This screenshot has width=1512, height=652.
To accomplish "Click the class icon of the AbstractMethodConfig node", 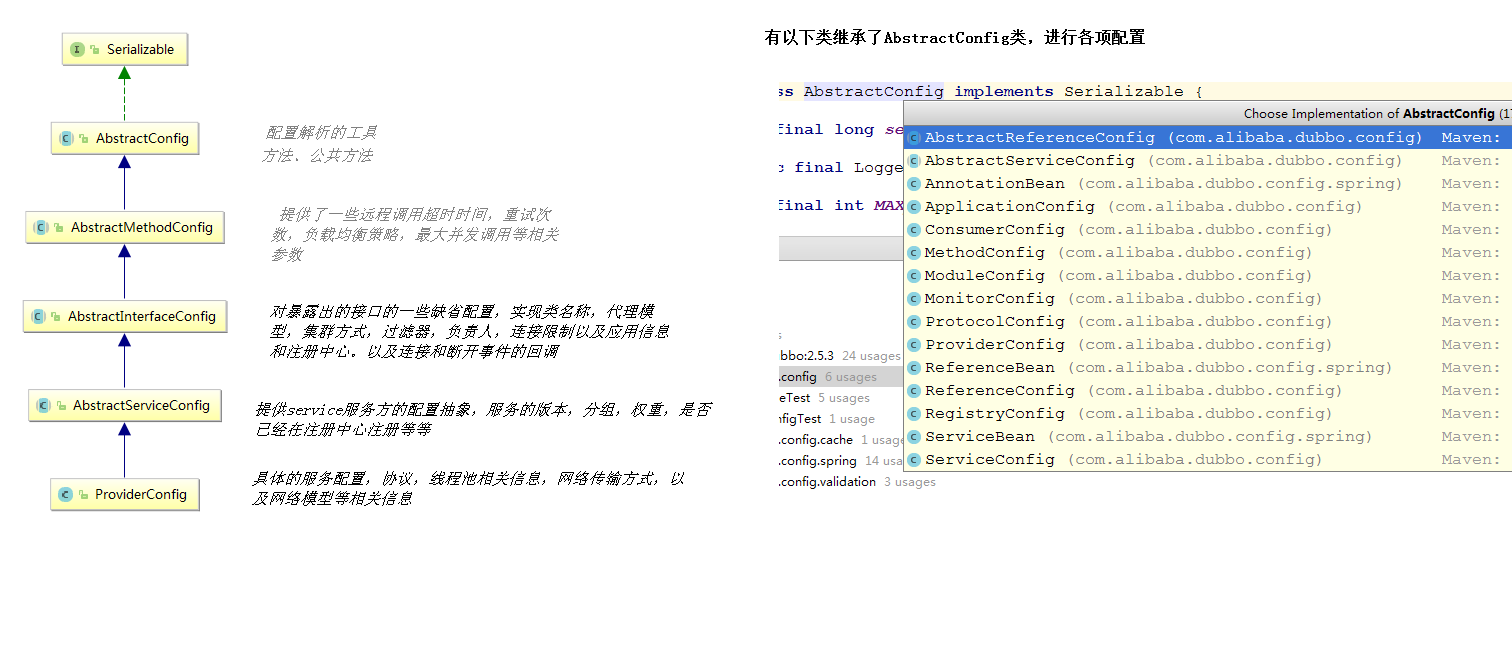I will pos(41,227).
